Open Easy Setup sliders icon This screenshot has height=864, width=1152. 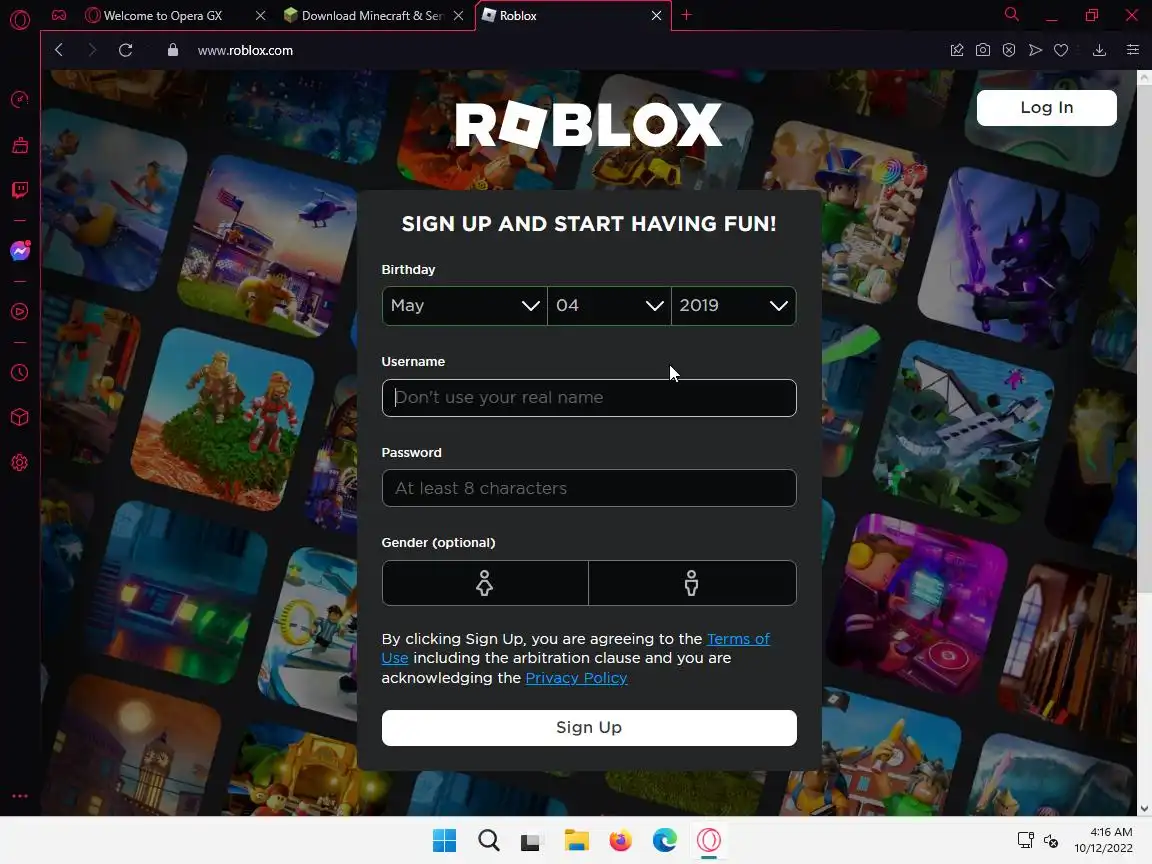1133,50
